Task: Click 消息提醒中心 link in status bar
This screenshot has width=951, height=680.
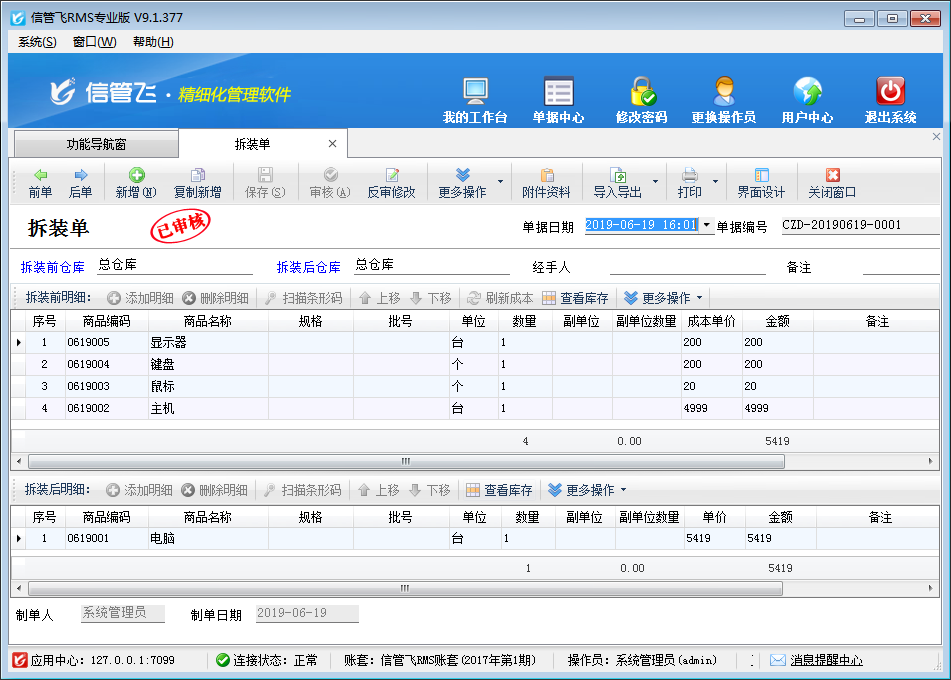Action: [x=825, y=660]
